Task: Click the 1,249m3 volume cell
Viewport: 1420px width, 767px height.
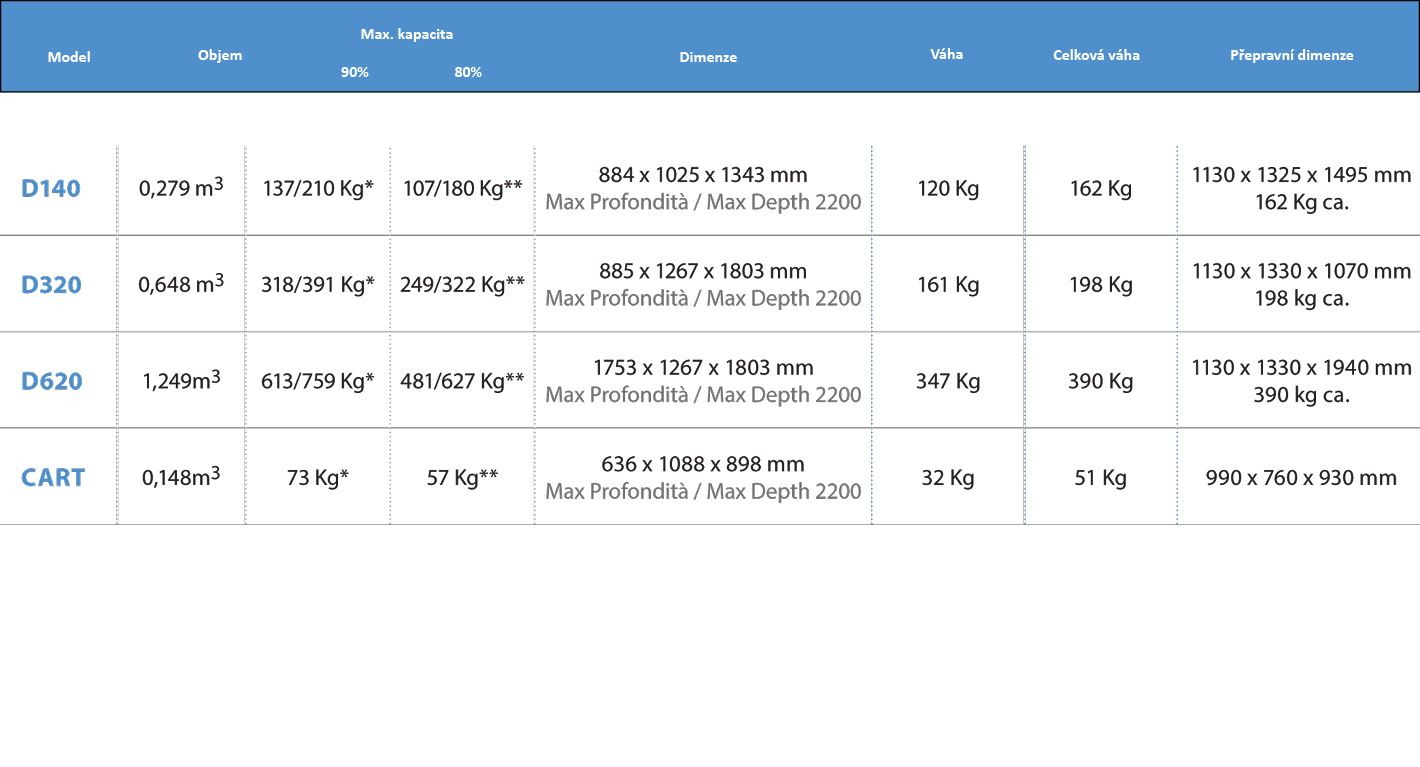Action: [x=181, y=380]
